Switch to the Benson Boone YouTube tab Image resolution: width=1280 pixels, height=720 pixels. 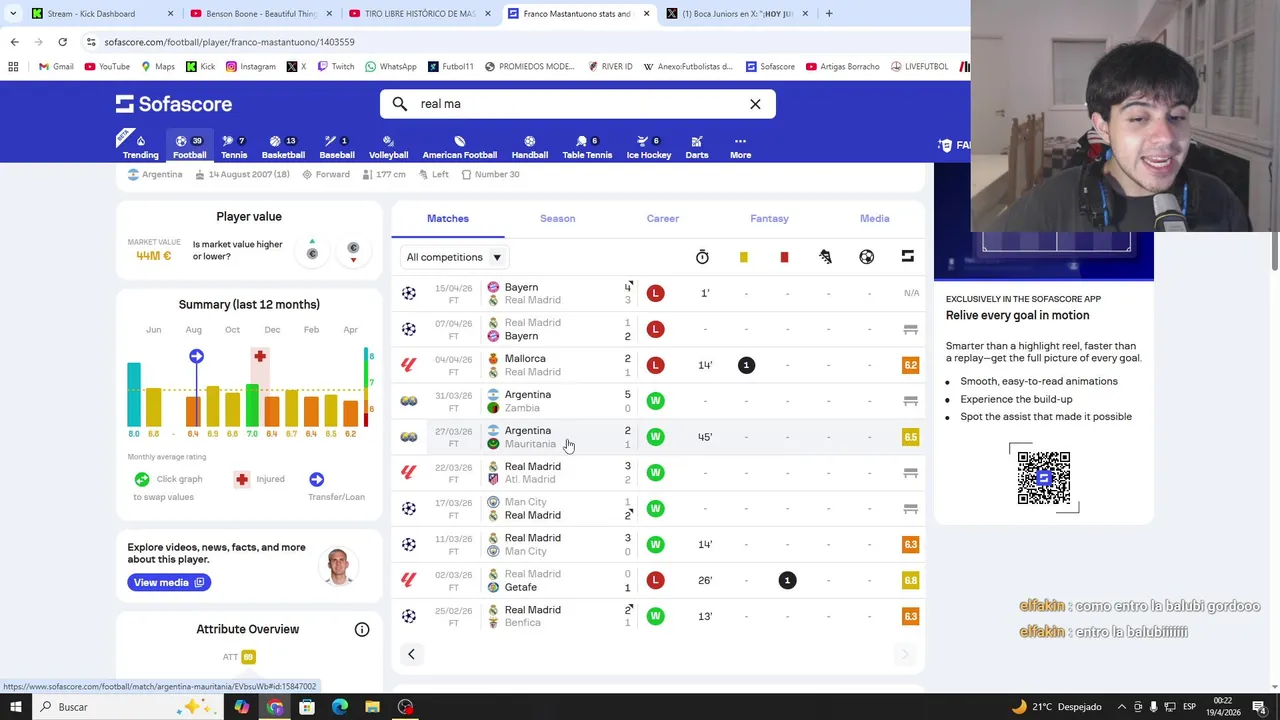click(x=260, y=14)
